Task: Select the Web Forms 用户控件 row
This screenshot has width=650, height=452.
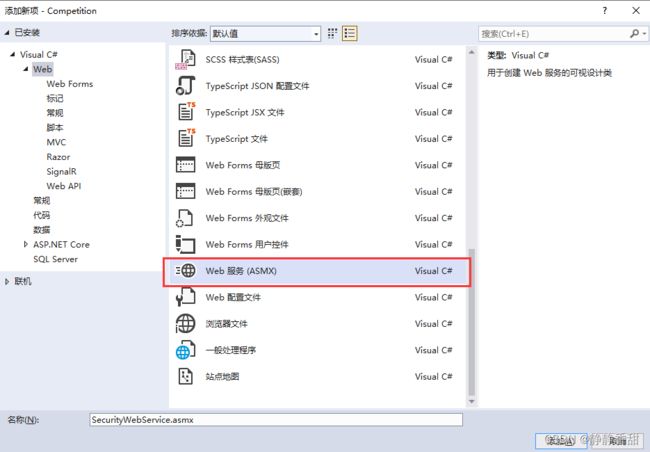Action: (x=317, y=244)
